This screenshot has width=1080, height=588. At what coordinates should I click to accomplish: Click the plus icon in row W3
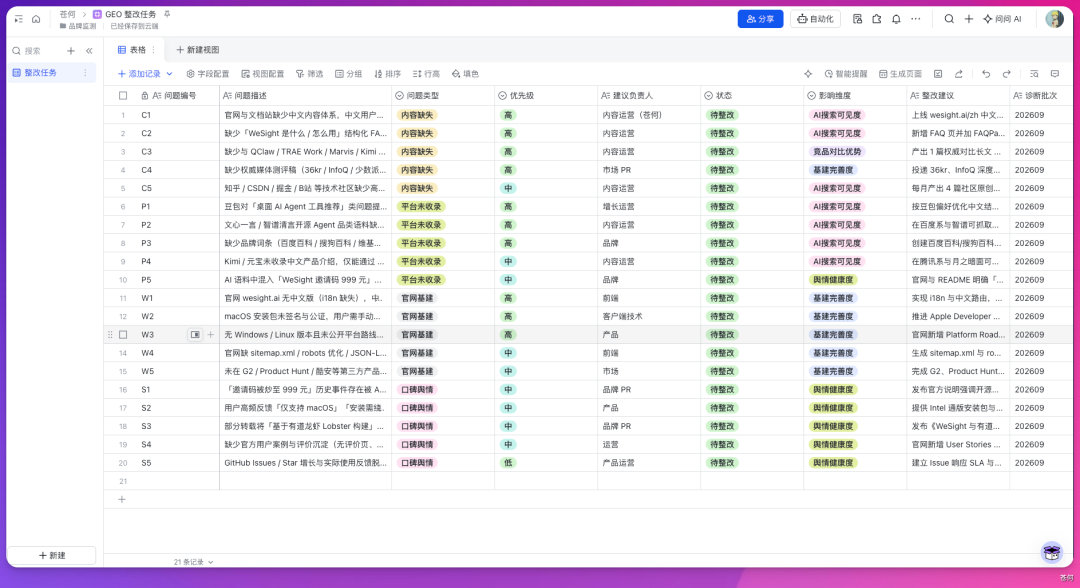click(211, 335)
